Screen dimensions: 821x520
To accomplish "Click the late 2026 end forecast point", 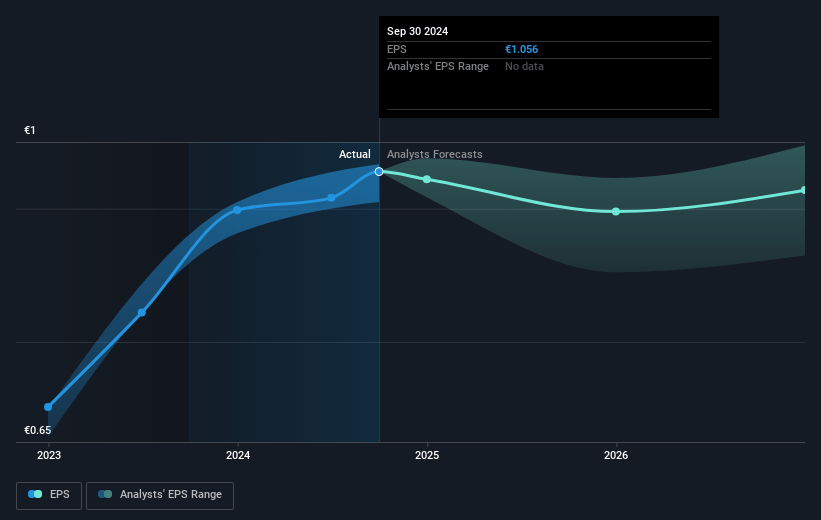I will coord(803,190).
